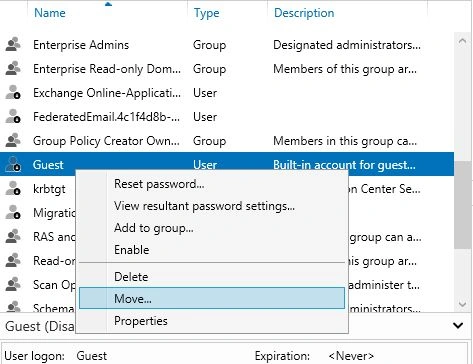Choose Delete from the context menu

click(212, 277)
